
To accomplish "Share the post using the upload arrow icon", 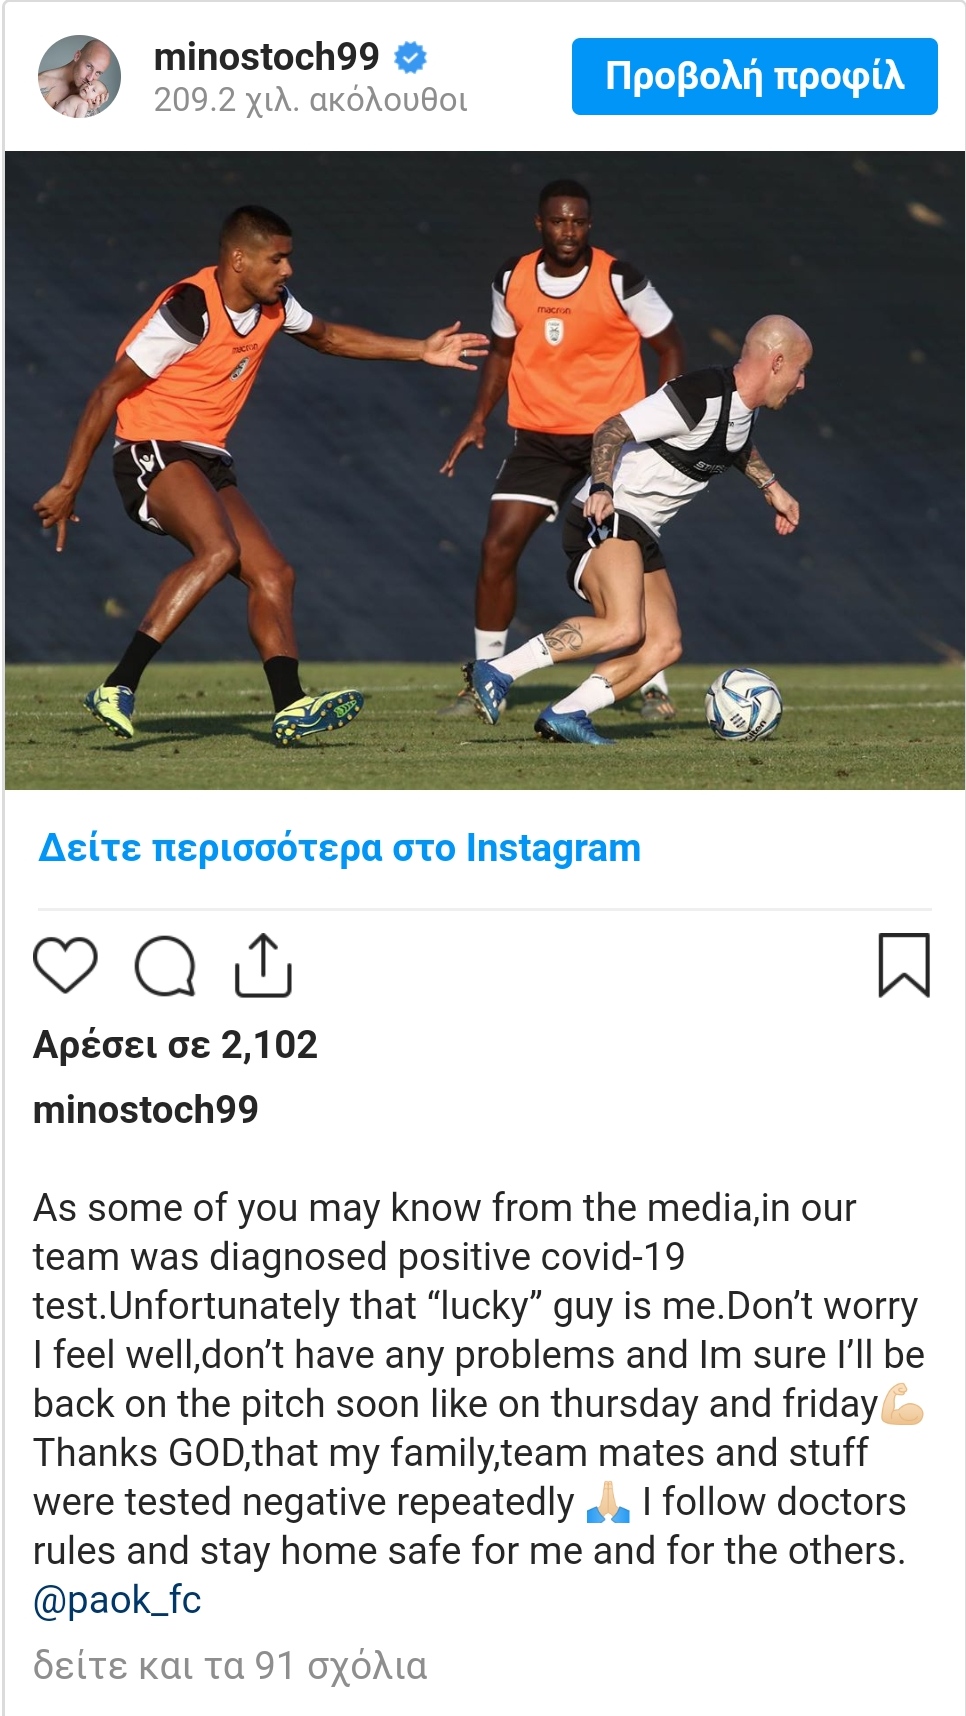I will click(x=263, y=965).
